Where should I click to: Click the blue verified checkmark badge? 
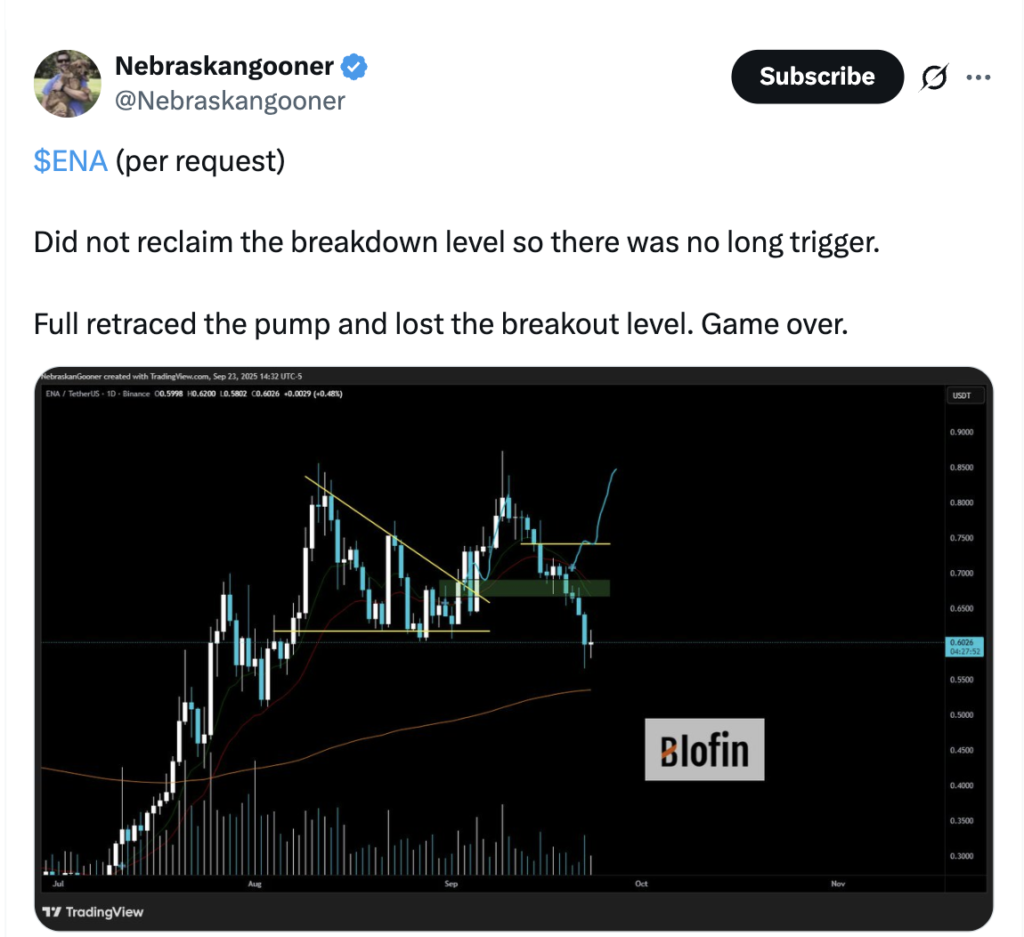355,67
